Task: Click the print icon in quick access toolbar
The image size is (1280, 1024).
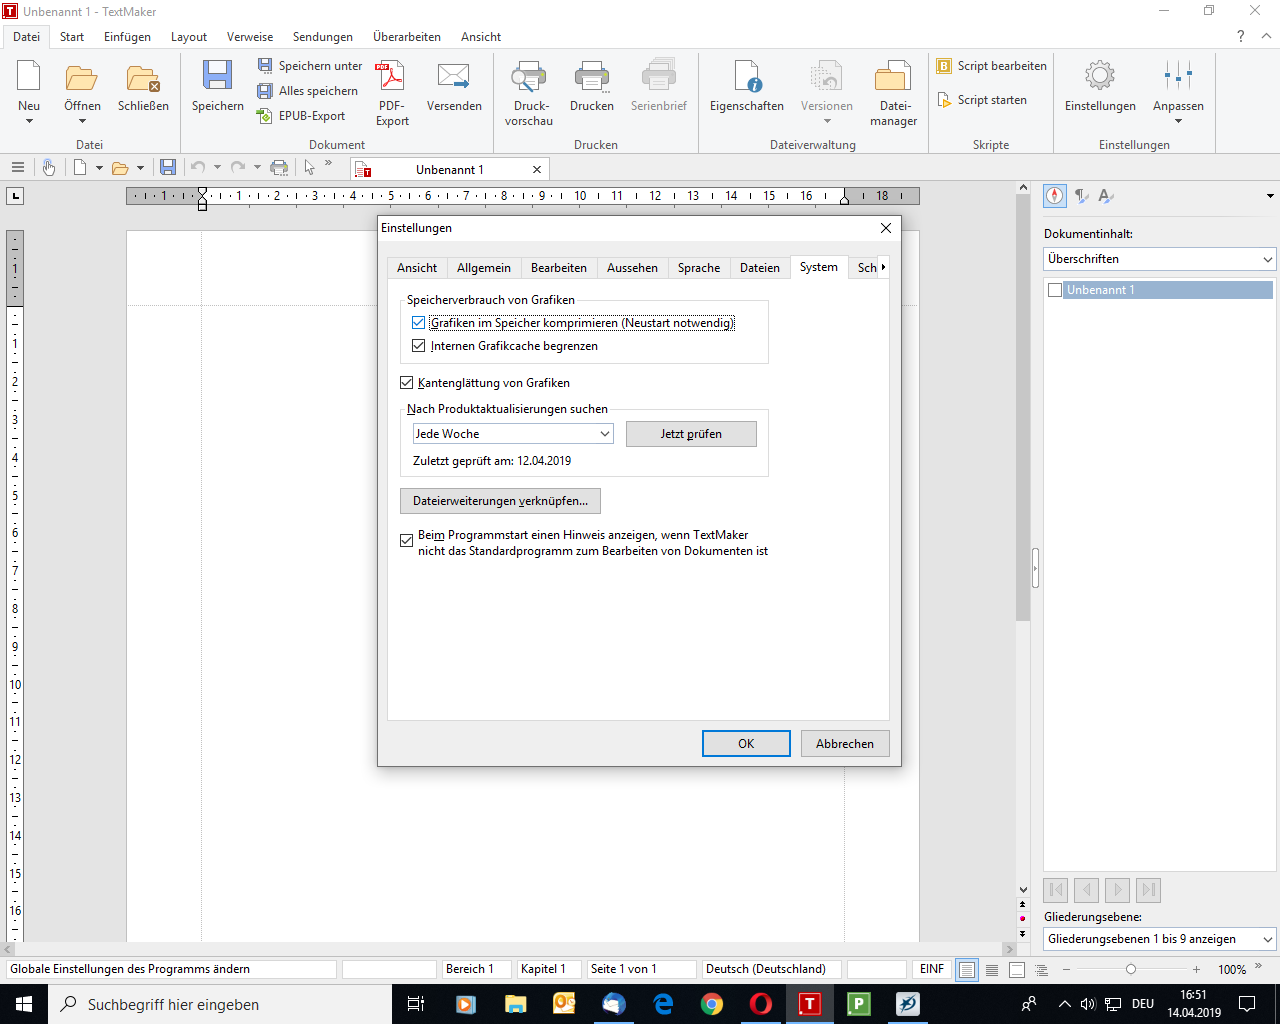Action: click(x=279, y=167)
